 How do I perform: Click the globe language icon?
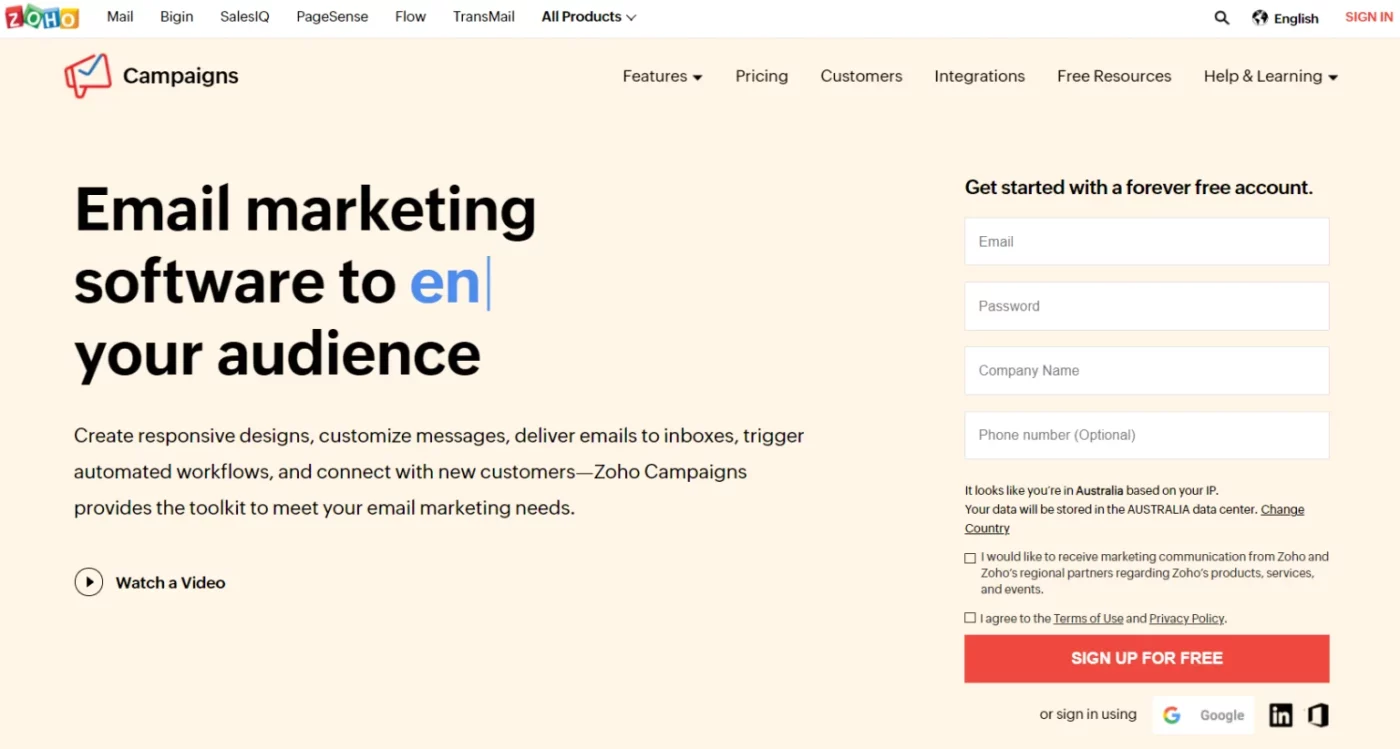pyautogui.click(x=1260, y=18)
